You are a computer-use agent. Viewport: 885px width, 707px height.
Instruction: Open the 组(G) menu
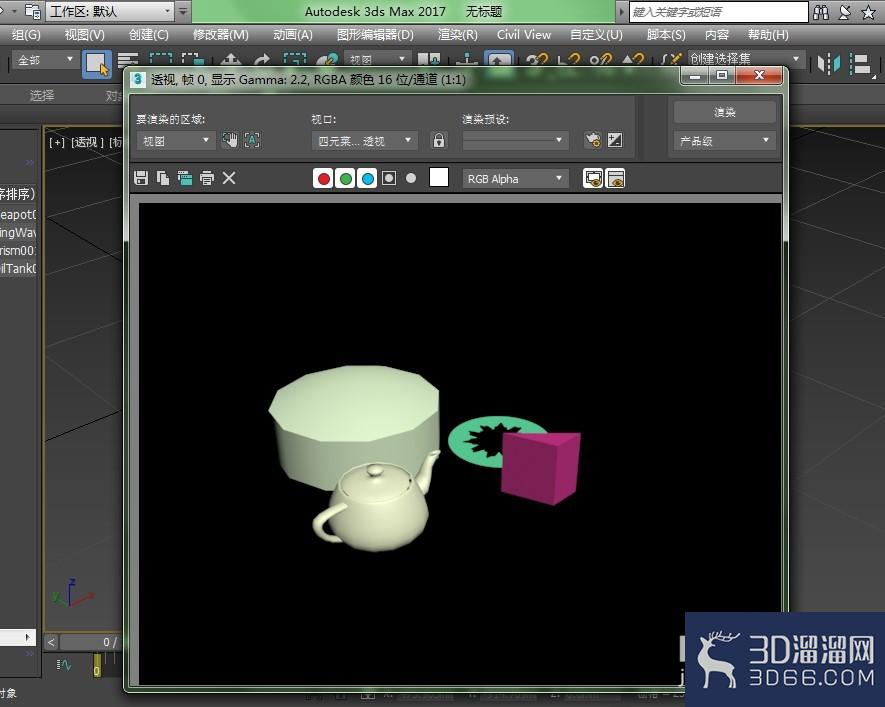pos(26,35)
